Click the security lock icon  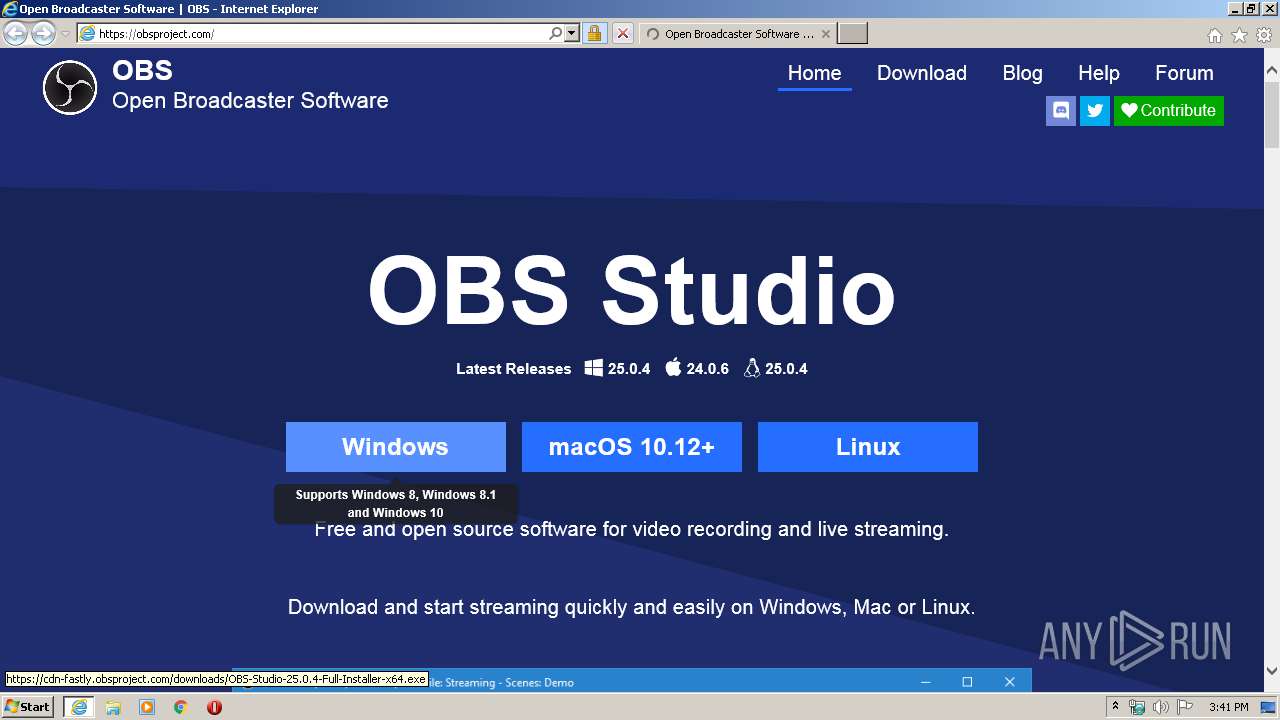coord(594,33)
